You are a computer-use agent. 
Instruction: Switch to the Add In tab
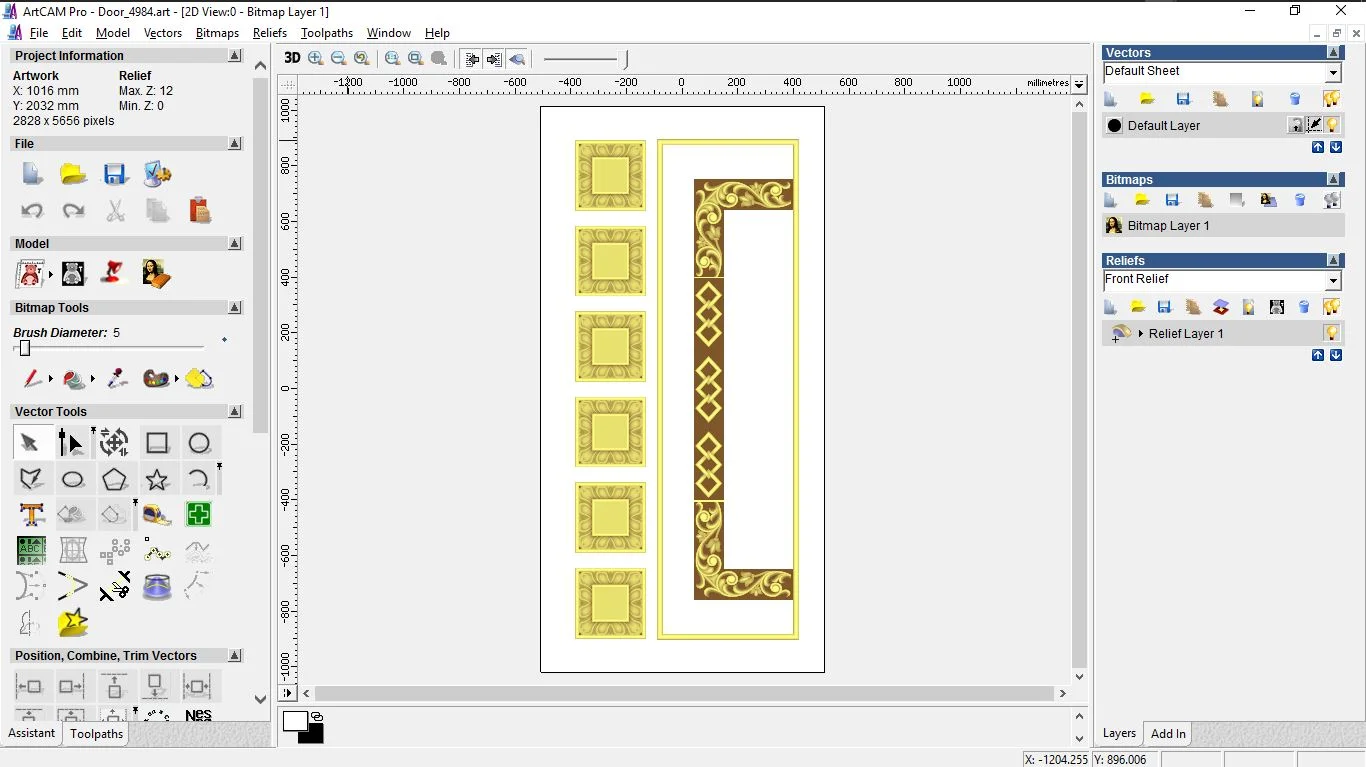tap(1168, 733)
